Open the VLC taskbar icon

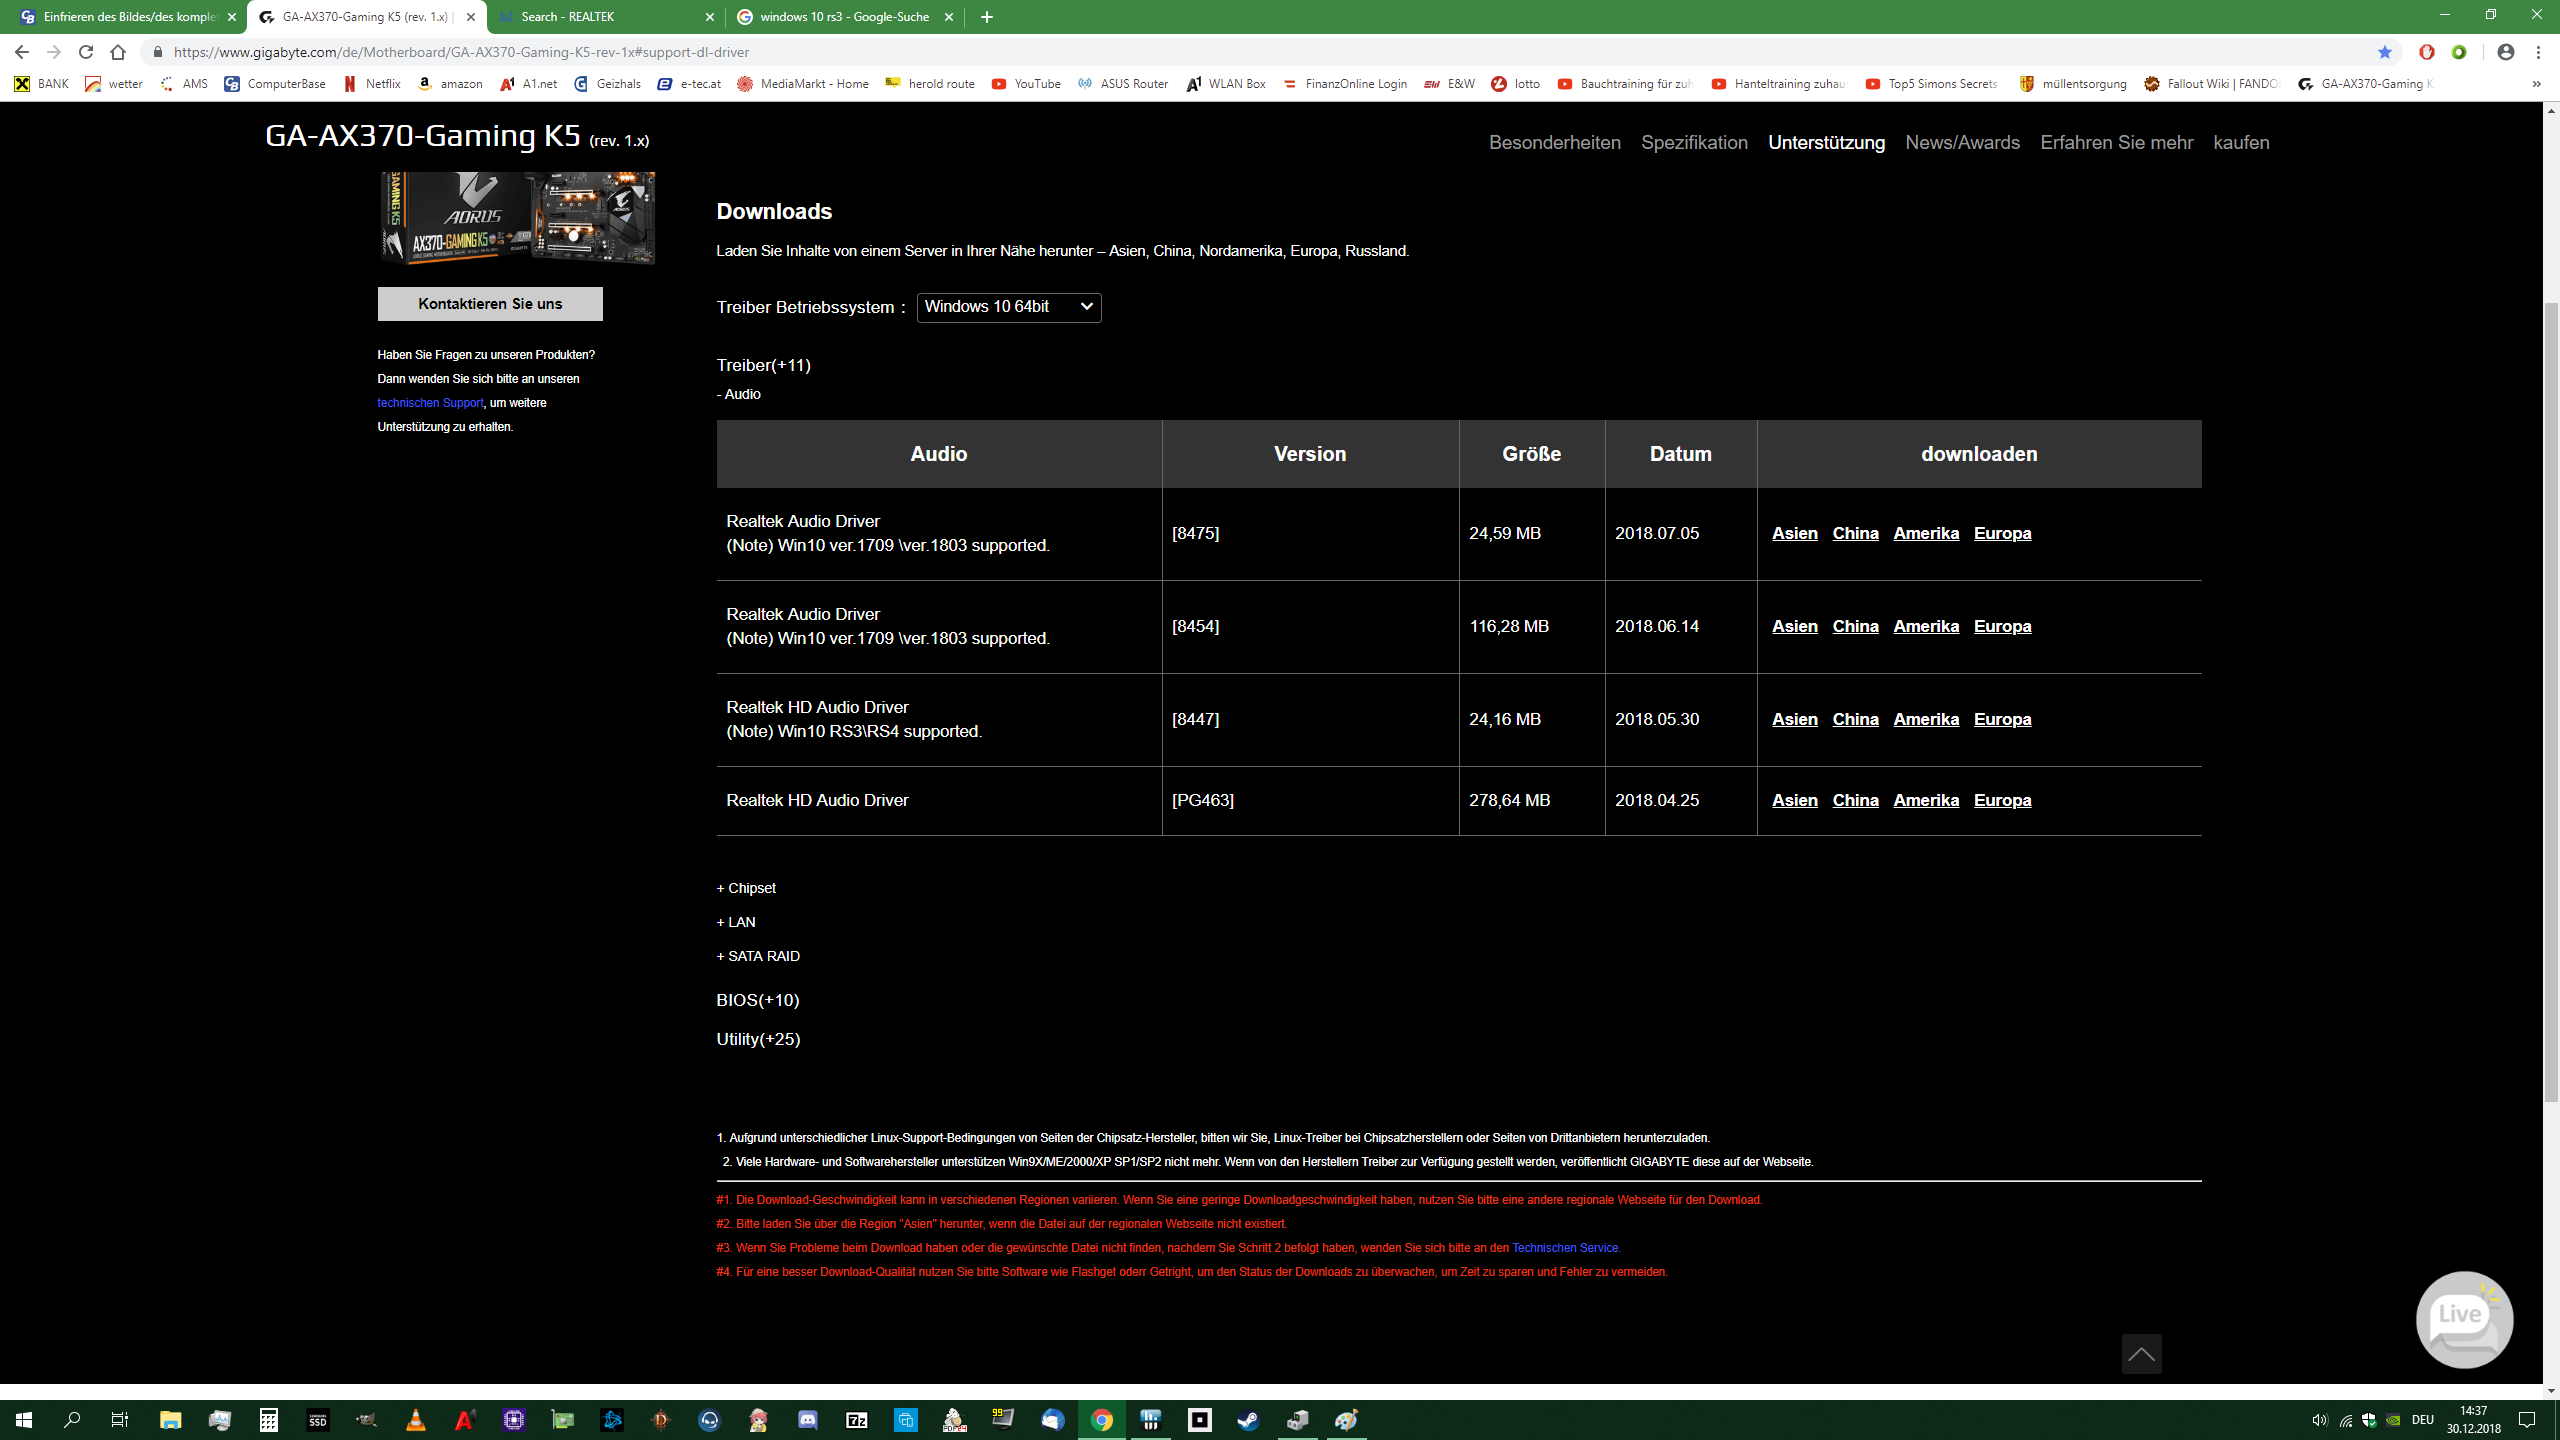[415, 1420]
